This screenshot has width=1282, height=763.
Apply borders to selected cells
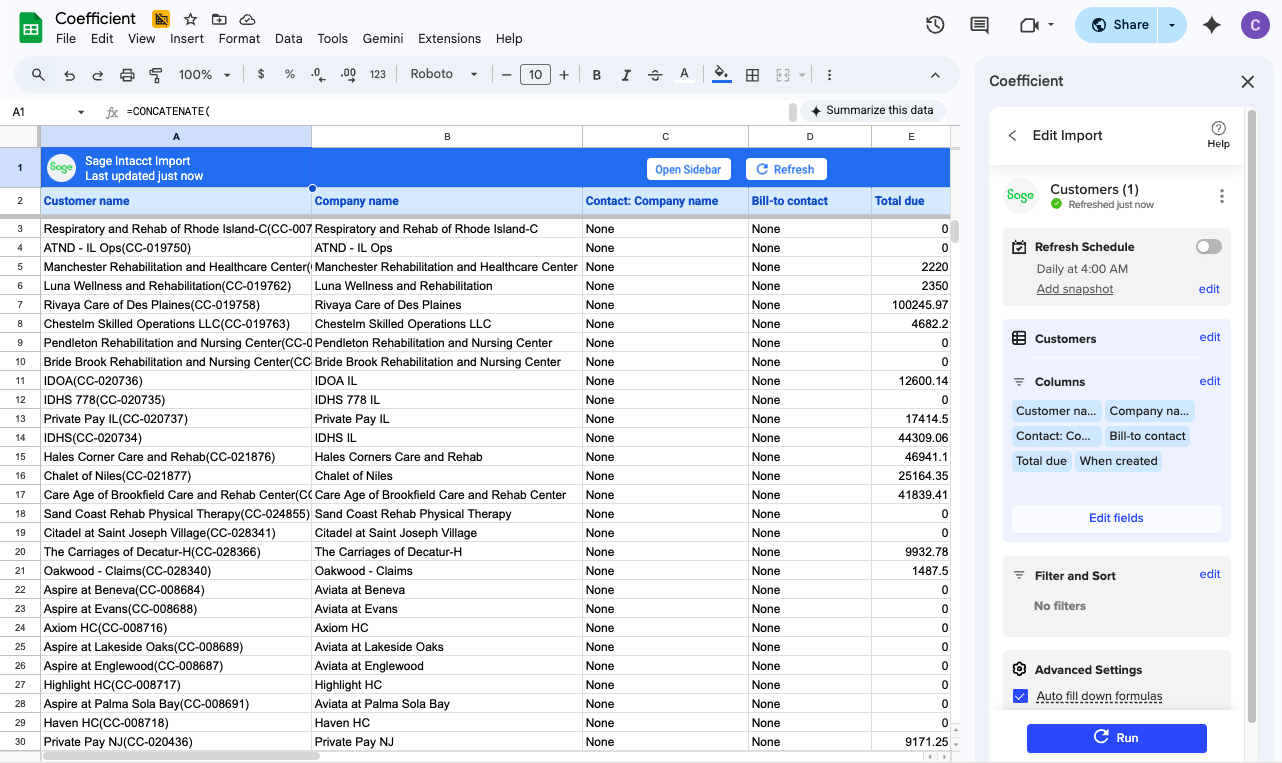(752, 74)
